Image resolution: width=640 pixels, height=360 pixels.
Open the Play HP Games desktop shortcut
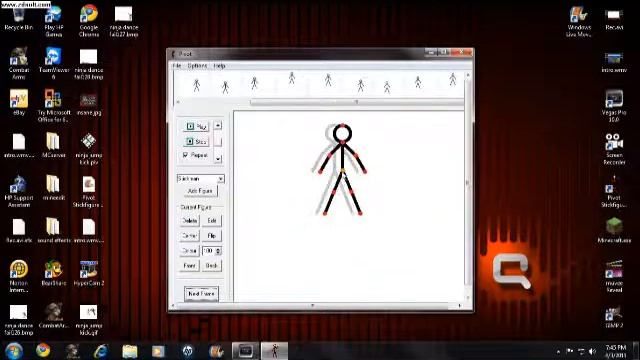pos(53,20)
